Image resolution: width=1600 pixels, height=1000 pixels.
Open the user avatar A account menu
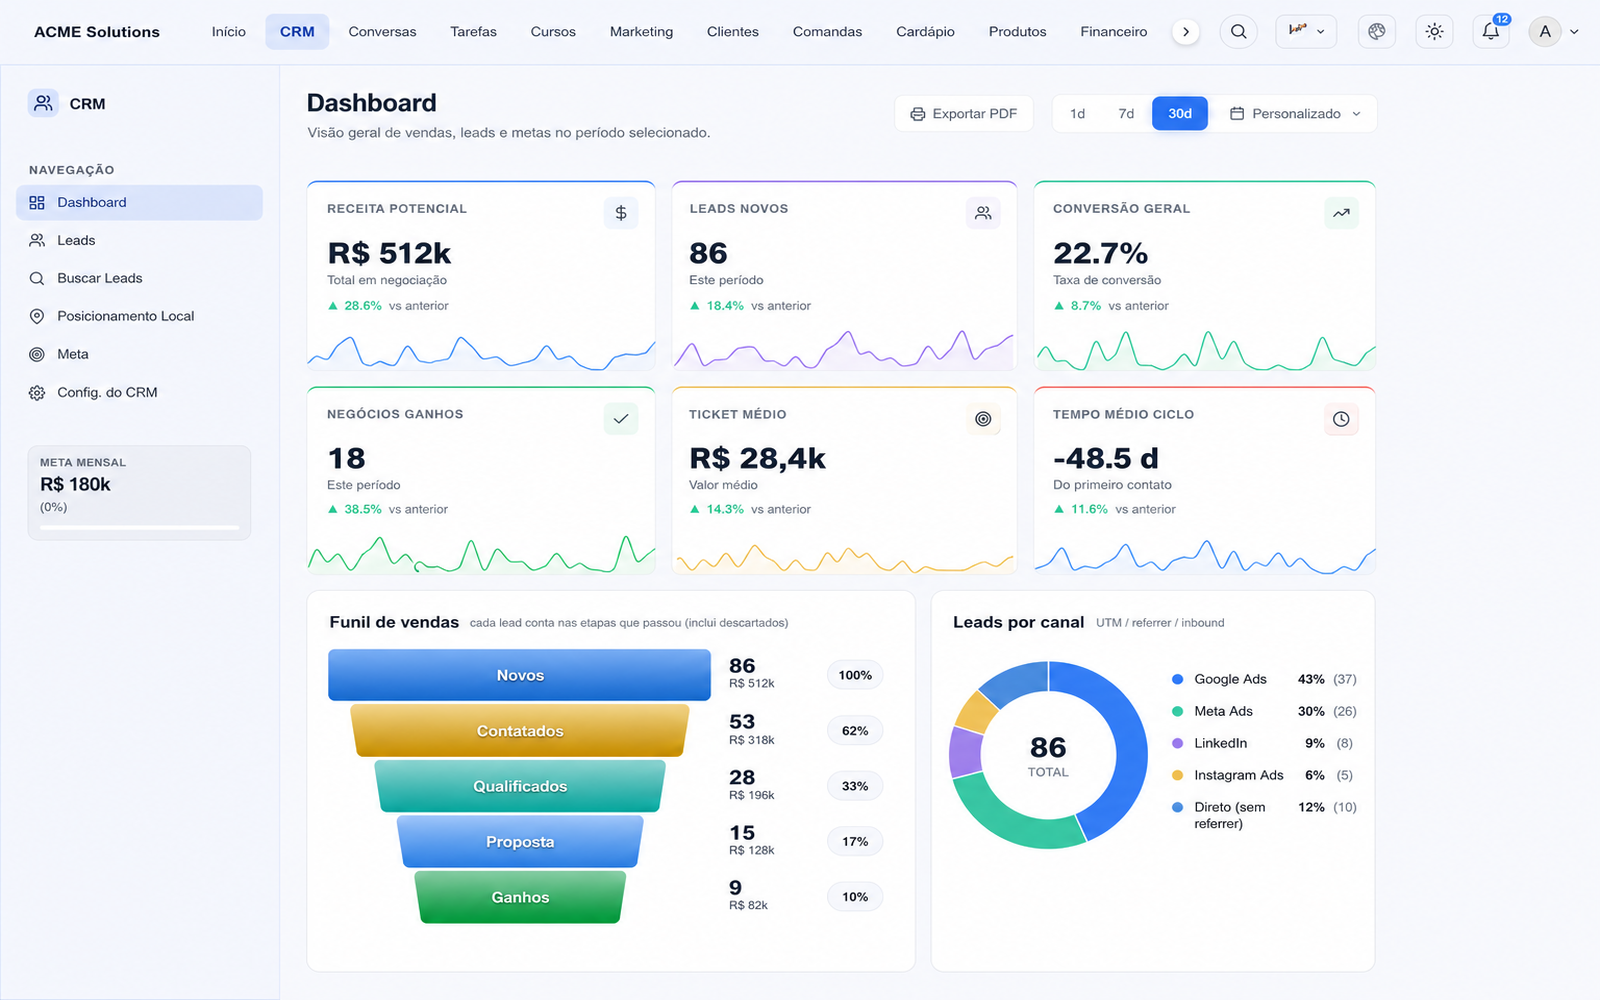coord(1553,32)
